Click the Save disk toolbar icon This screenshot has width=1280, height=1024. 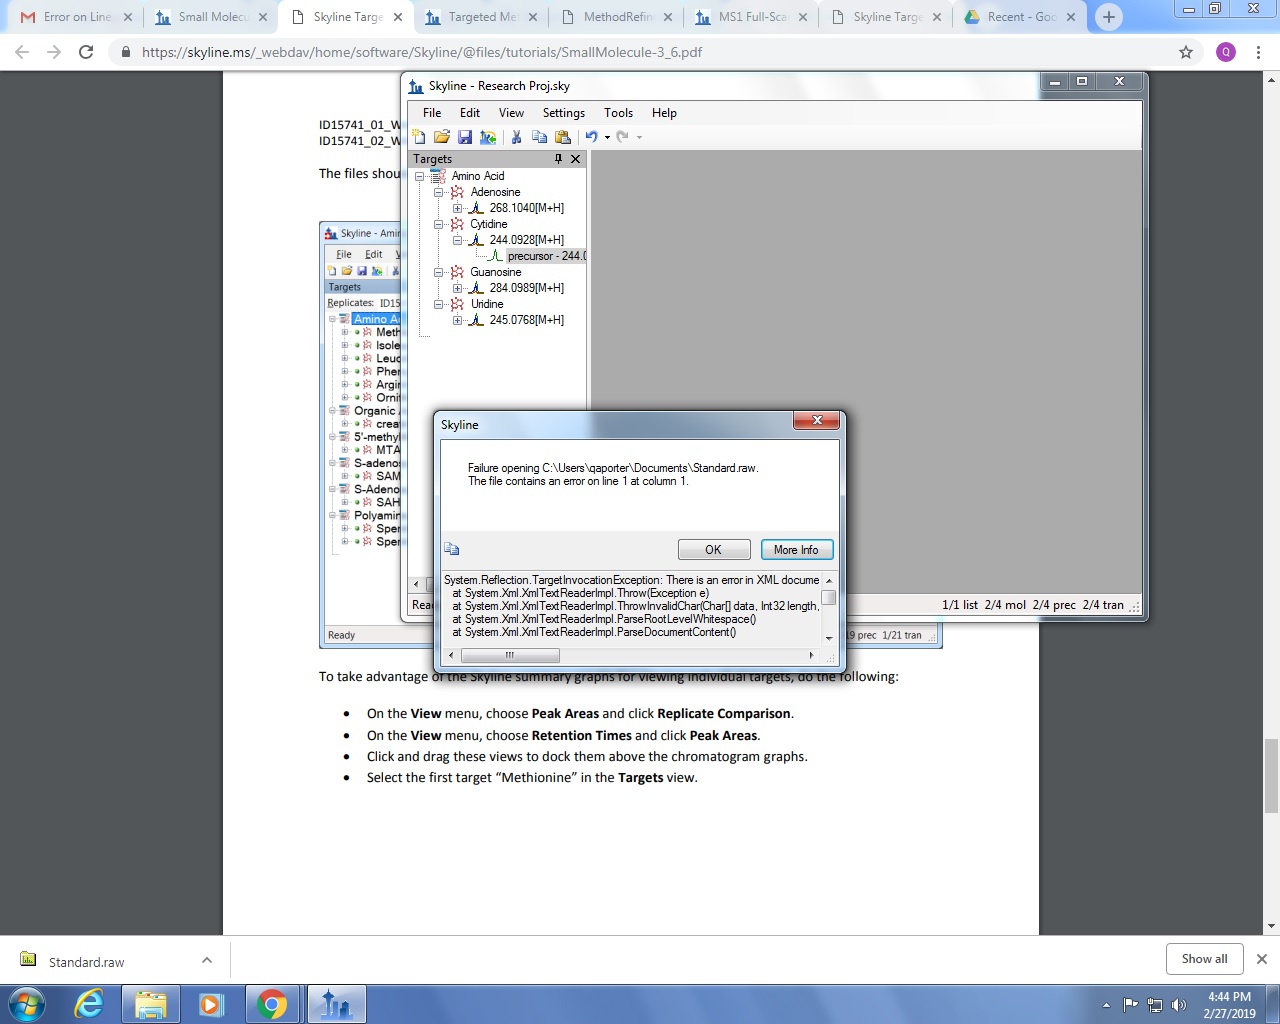click(x=465, y=137)
